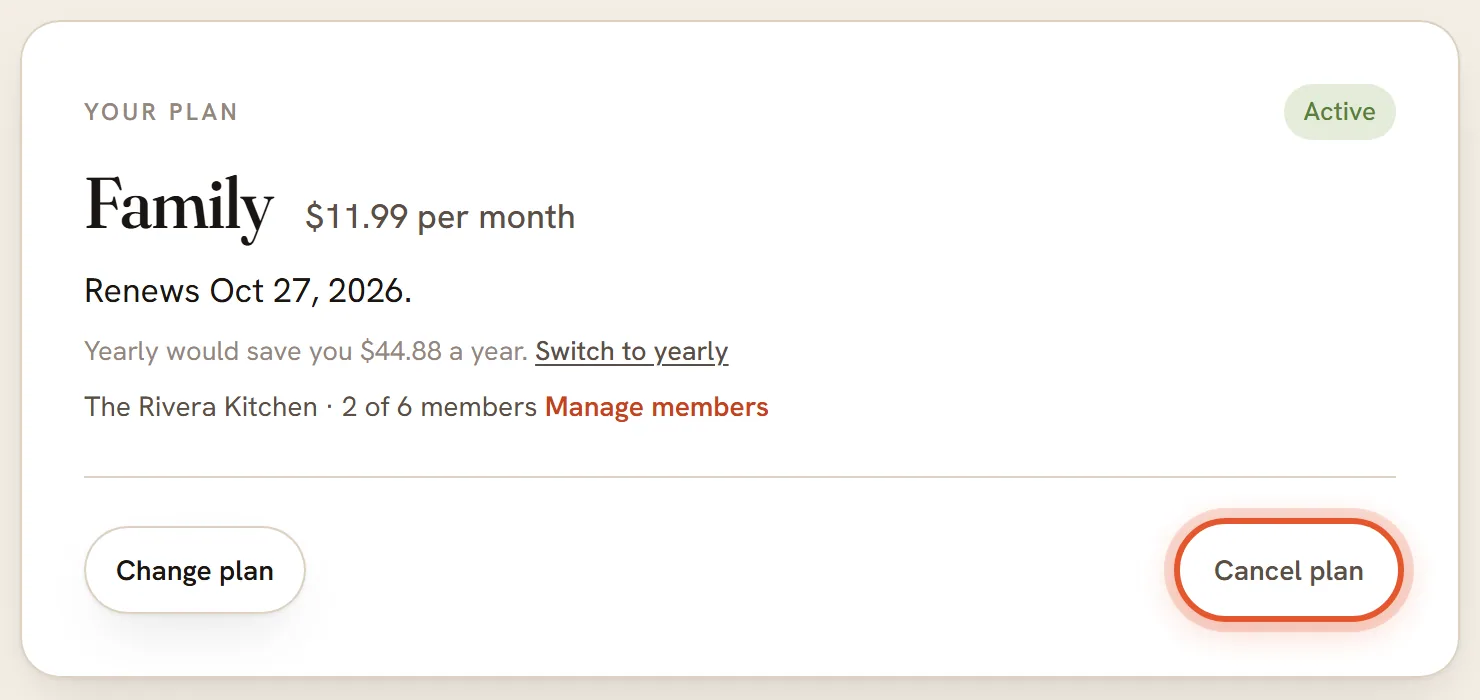Image resolution: width=1480 pixels, height=700 pixels.
Task: Select the YOUR PLAN section label
Action: 161,112
